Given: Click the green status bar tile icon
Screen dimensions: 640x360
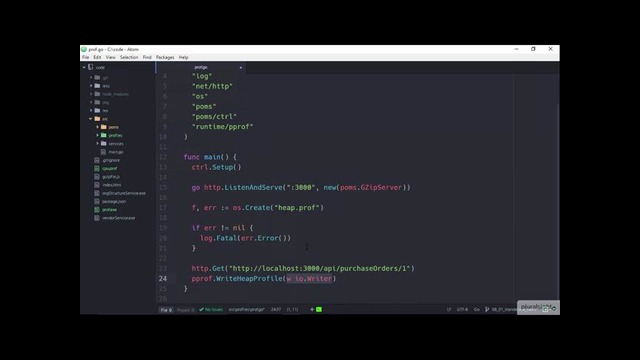Looking at the screenshot, I should [x=319, y=309].
